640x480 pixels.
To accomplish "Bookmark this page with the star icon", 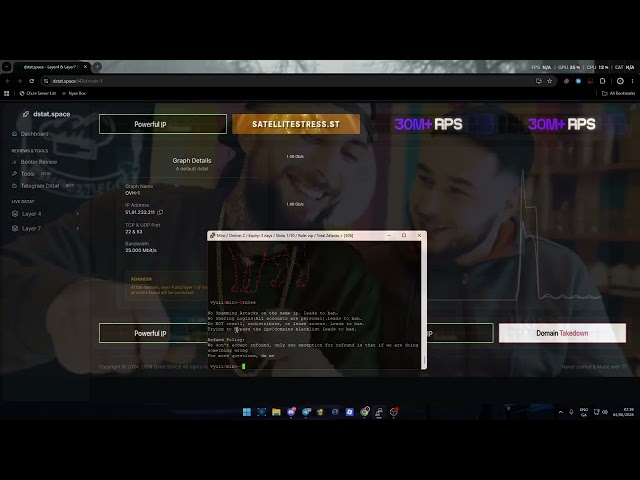I will coord(550,81).
